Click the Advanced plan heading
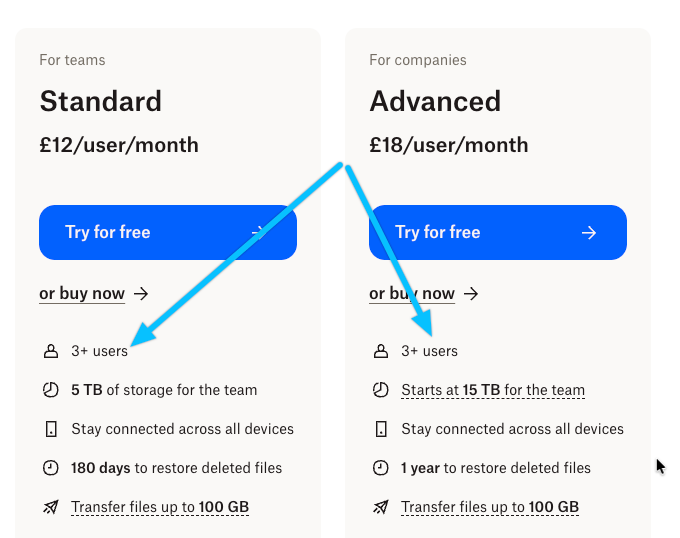This screenshot has width=680, height=538. (x=435, y=102)
